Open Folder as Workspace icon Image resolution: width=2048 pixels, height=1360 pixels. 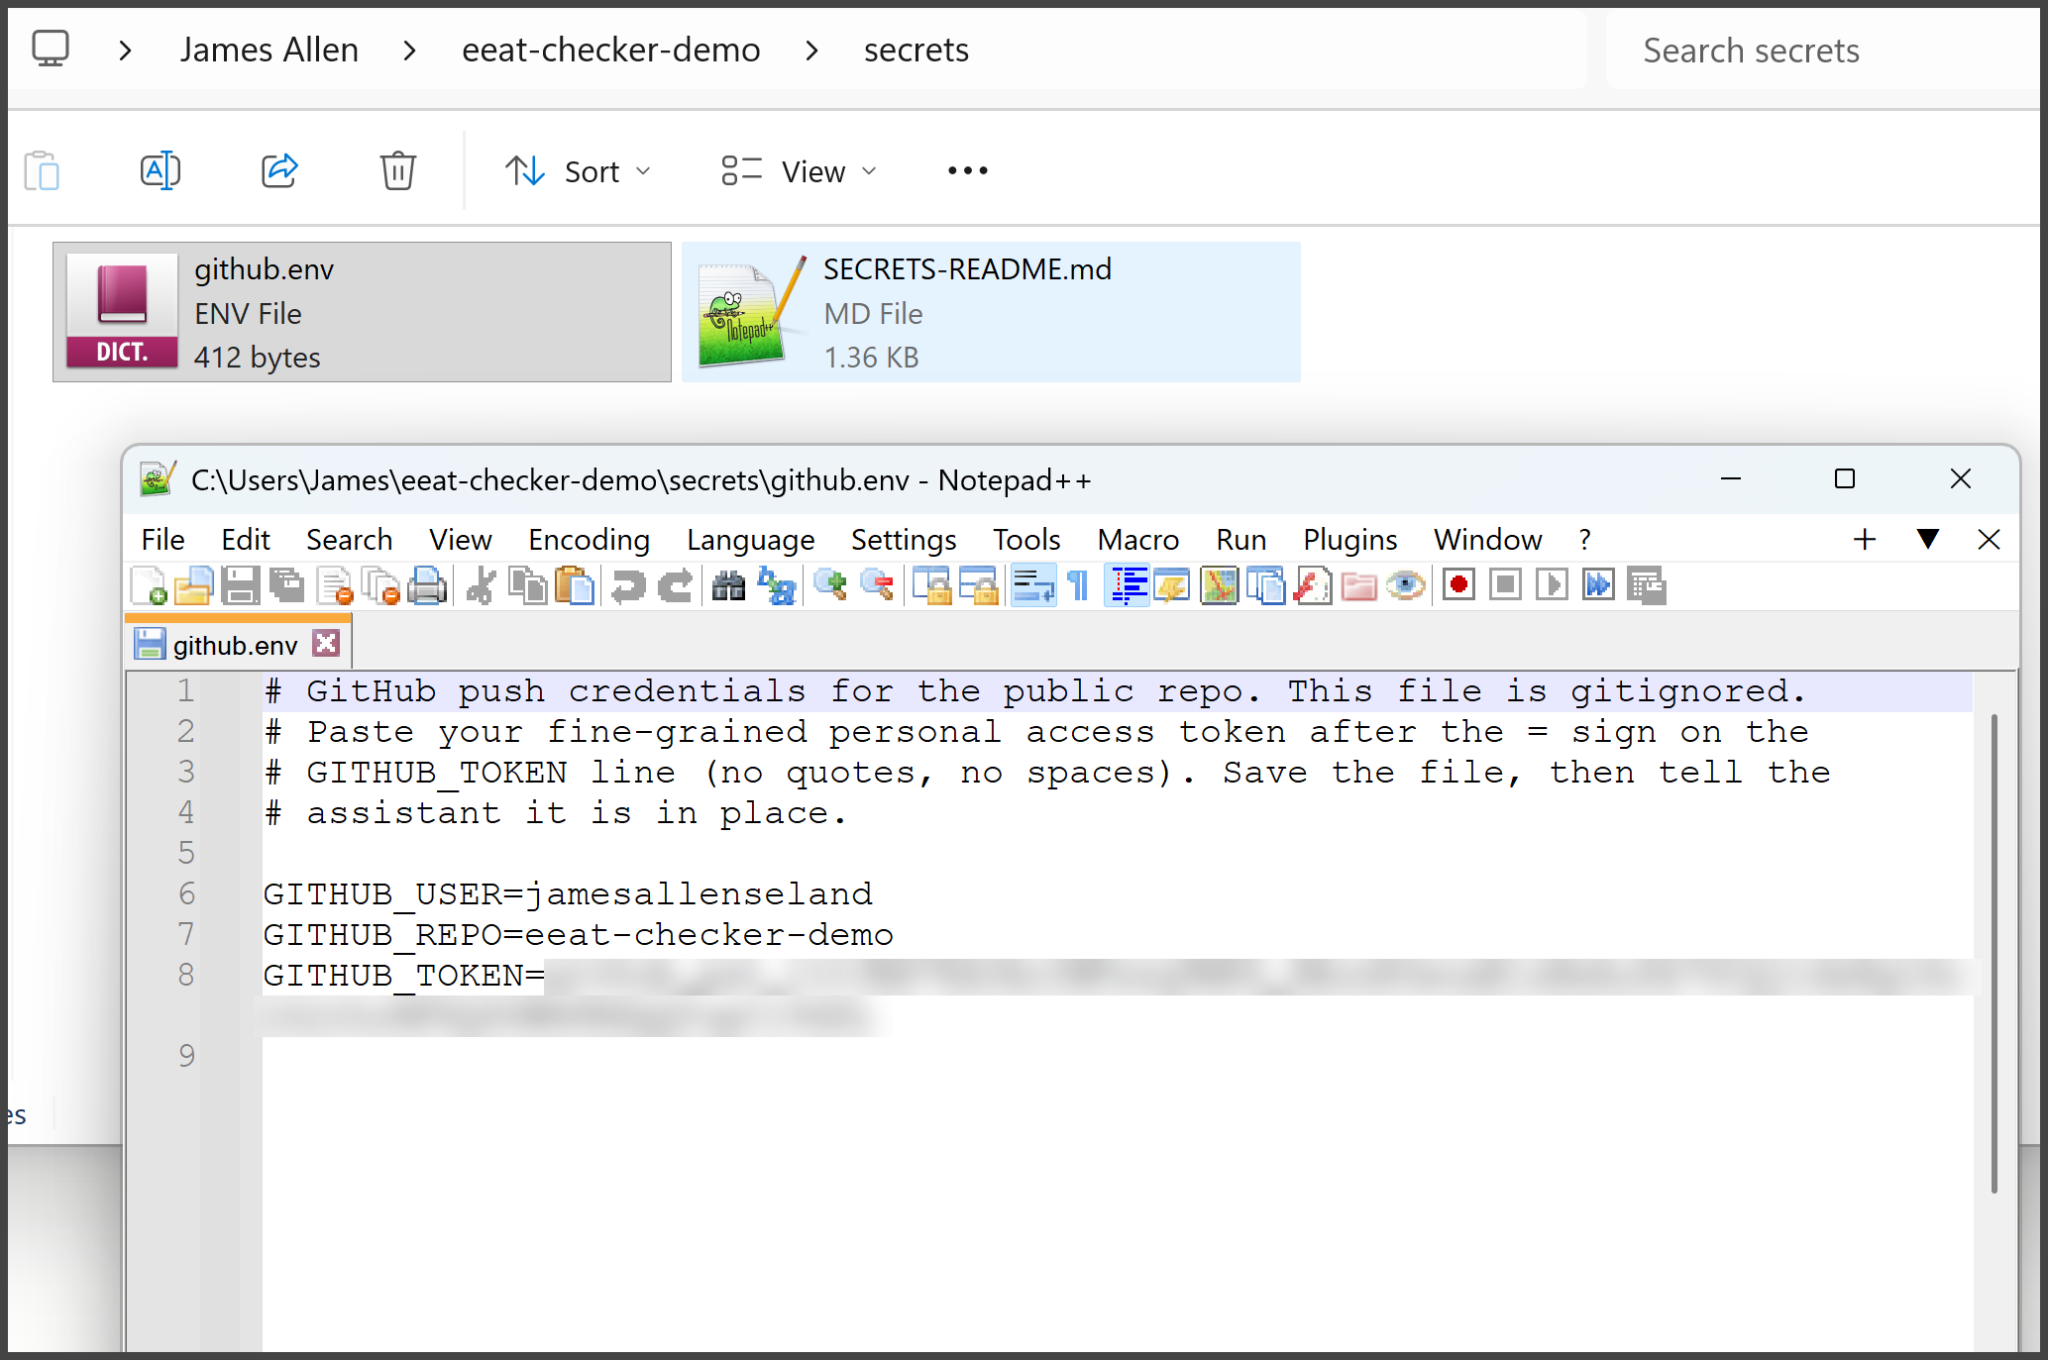tap(1359, 586)
